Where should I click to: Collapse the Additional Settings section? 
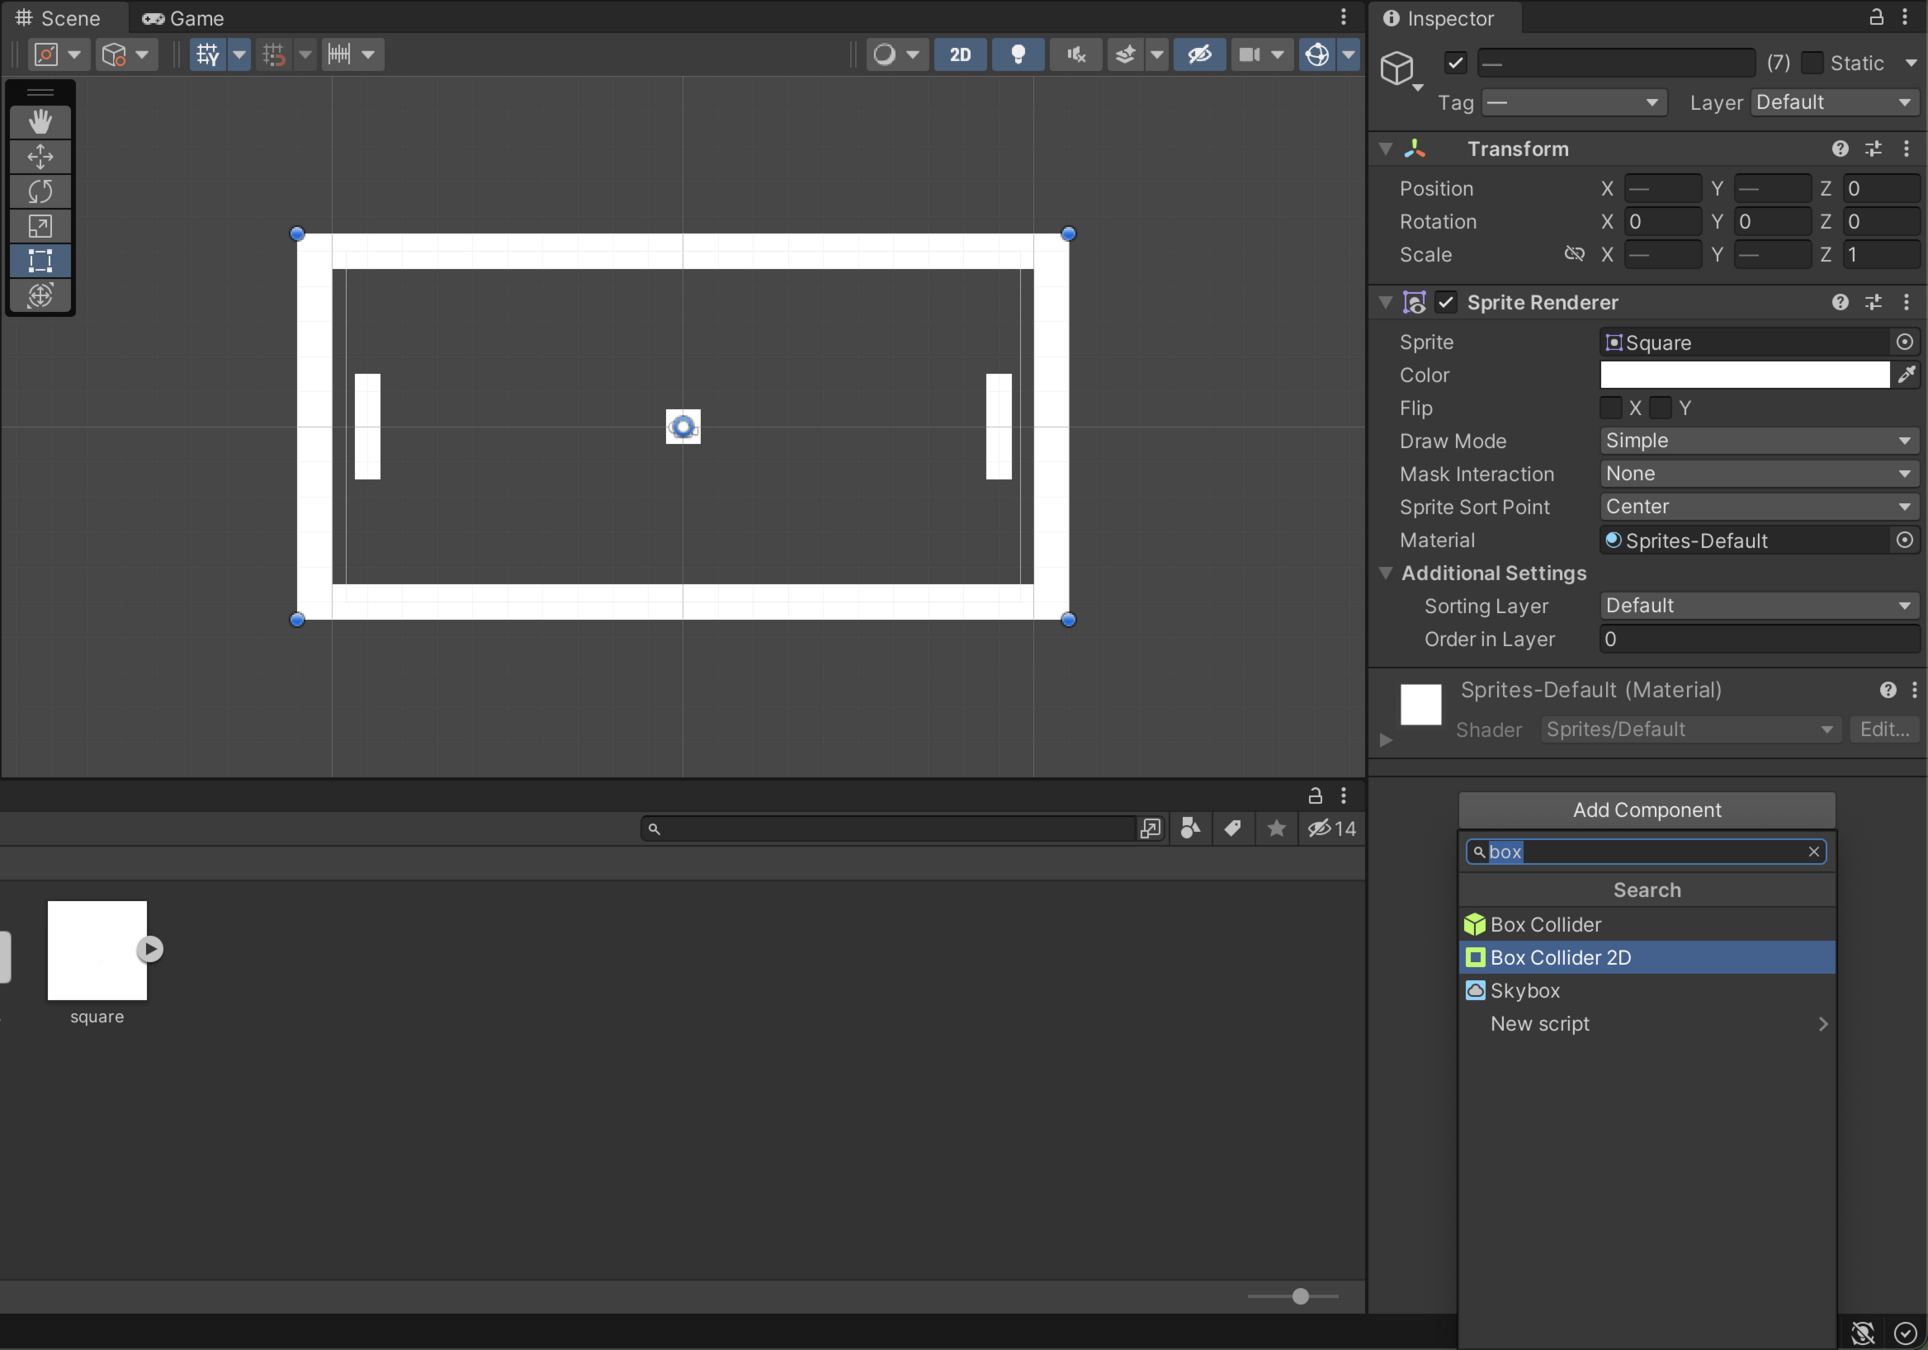pyautogui.click(x=1386, y=573)
